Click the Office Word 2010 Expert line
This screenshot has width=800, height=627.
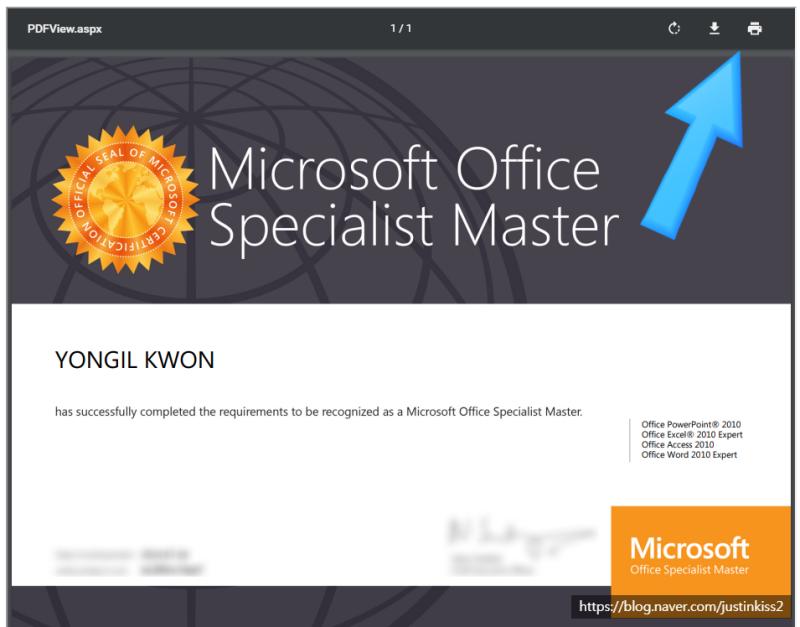(x=689, y=455)
